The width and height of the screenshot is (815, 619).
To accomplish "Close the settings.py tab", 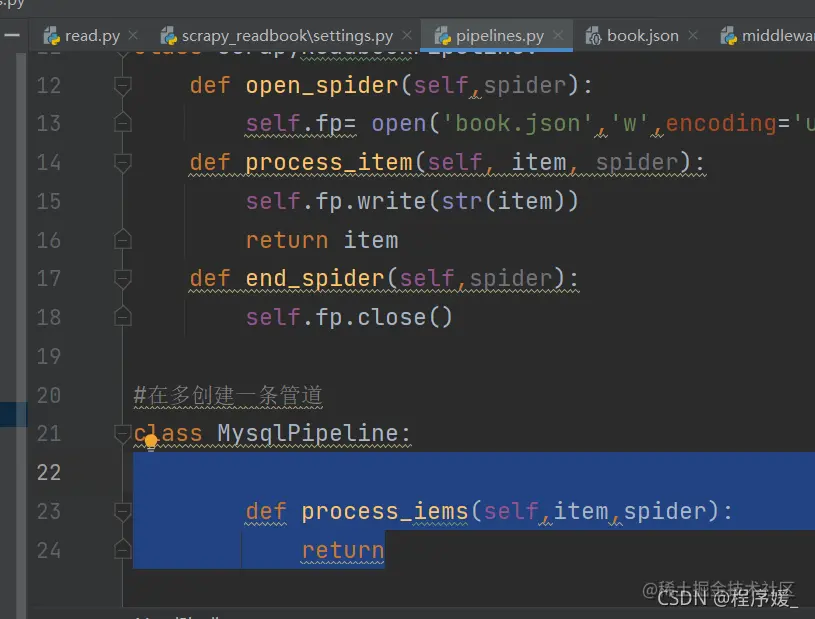I will coord(407,35).
